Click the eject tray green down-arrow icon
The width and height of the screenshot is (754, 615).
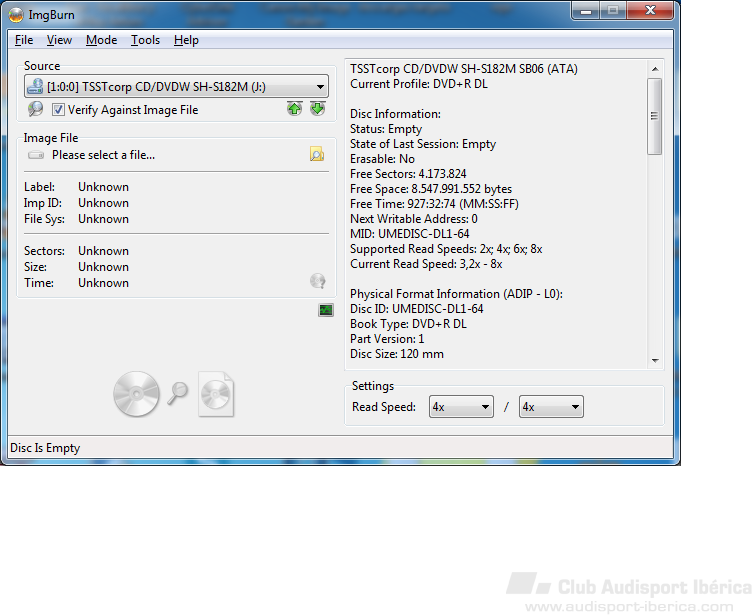click(x=317, y=109)
